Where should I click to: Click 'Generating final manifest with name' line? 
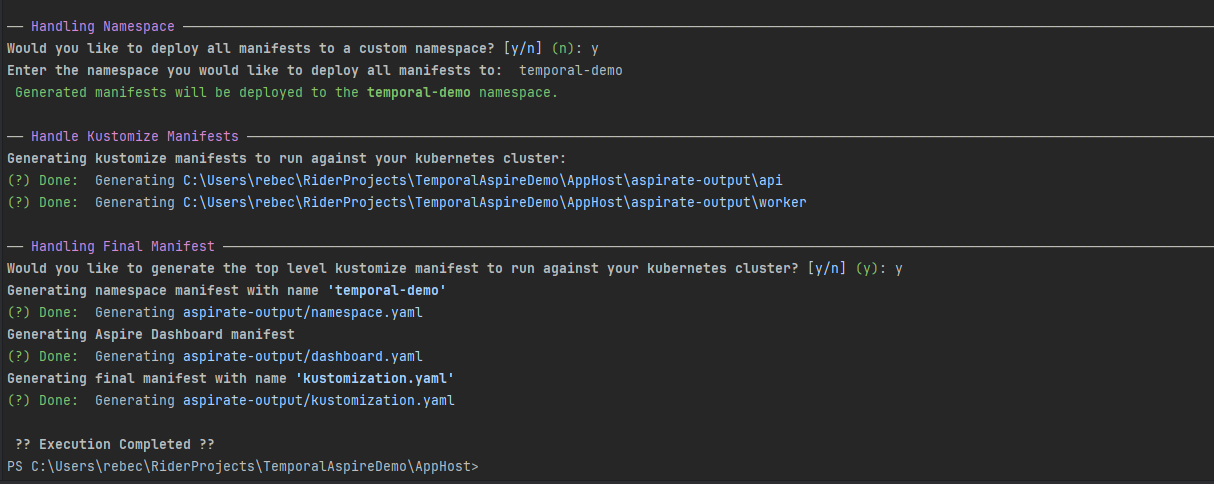(x=231, y=378)
